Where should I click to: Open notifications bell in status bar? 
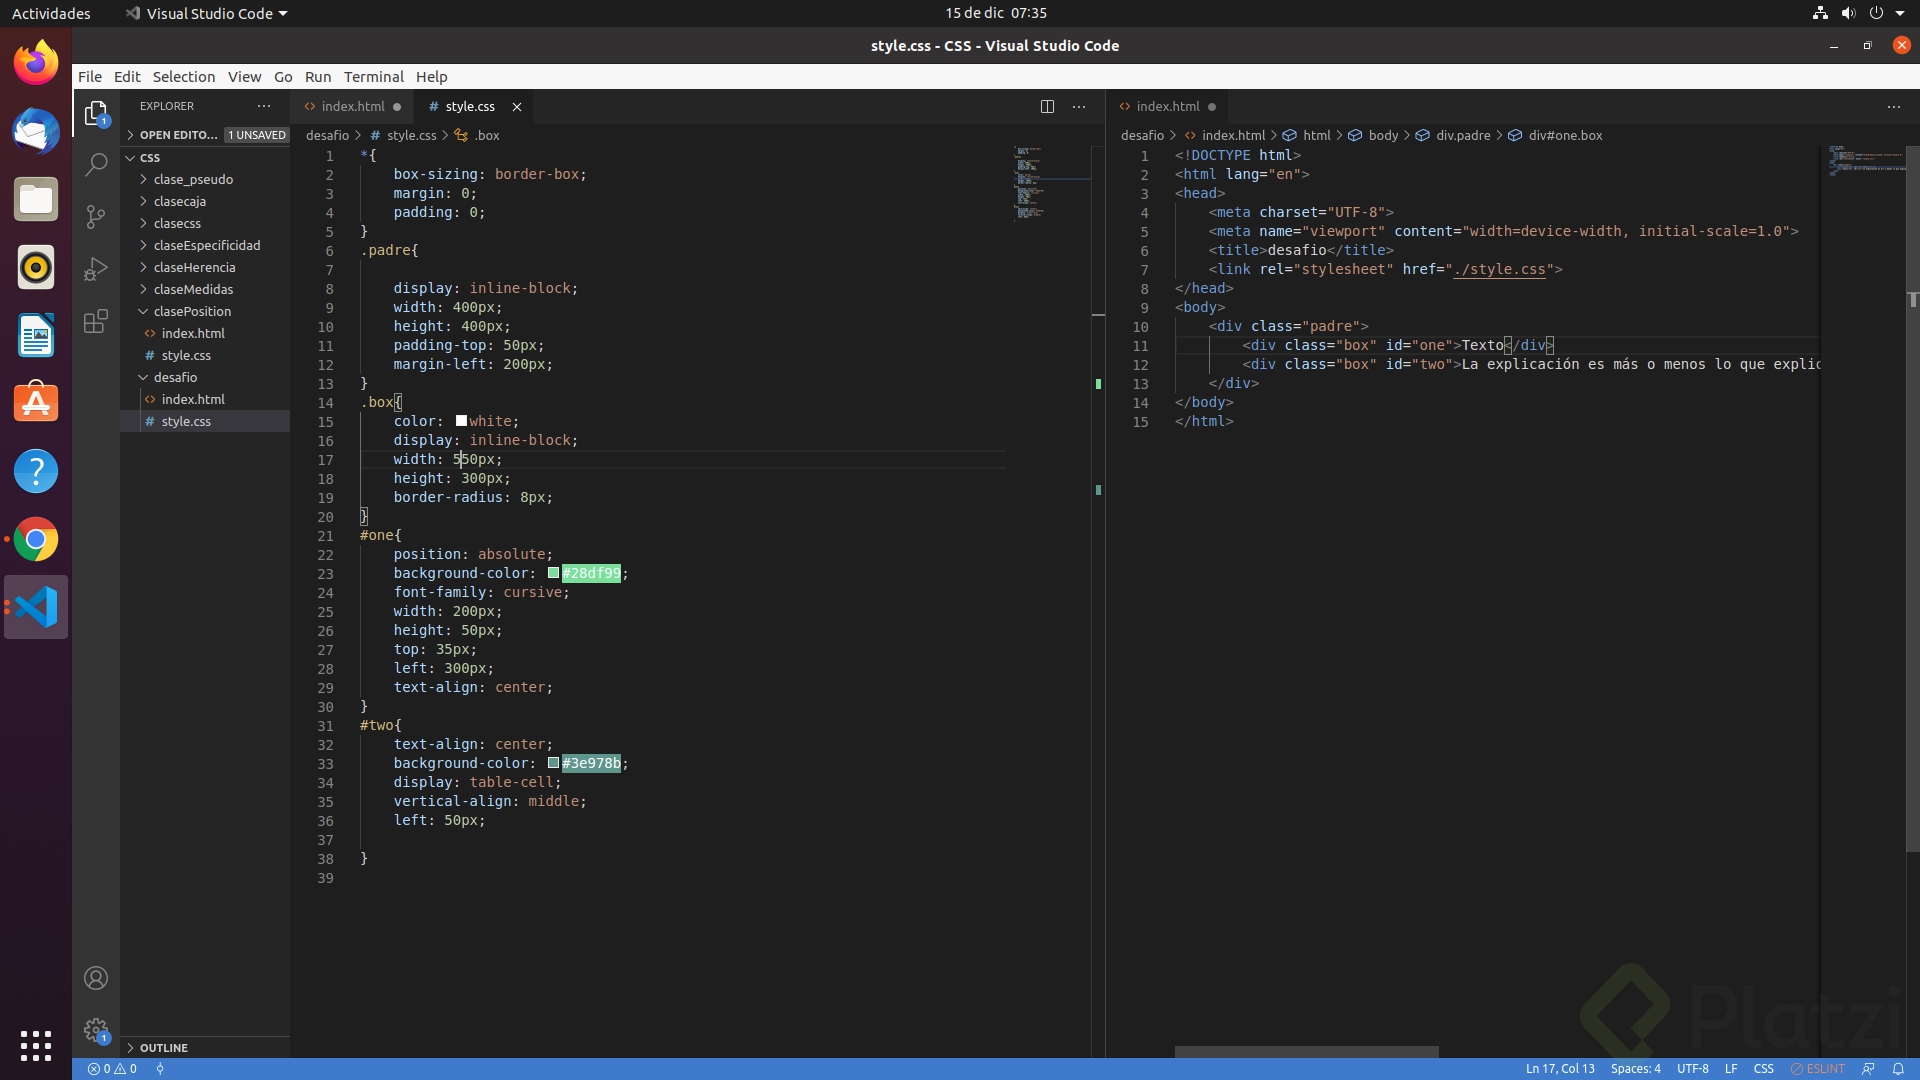1898,1069
